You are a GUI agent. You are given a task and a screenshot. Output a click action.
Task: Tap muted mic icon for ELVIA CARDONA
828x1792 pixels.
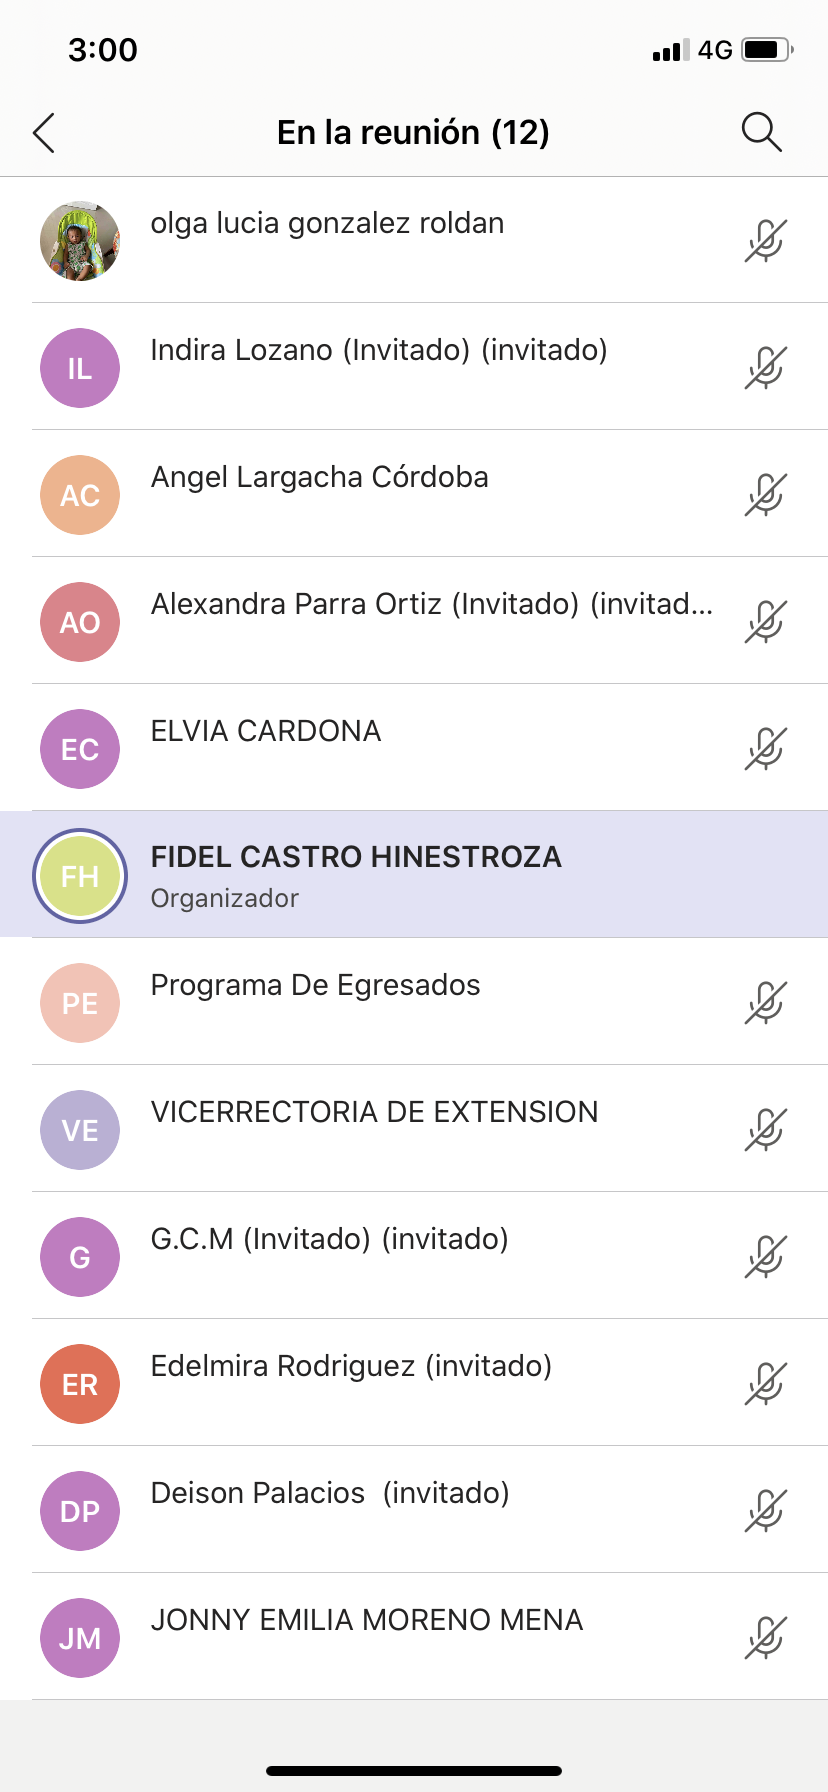pos(766,749)
